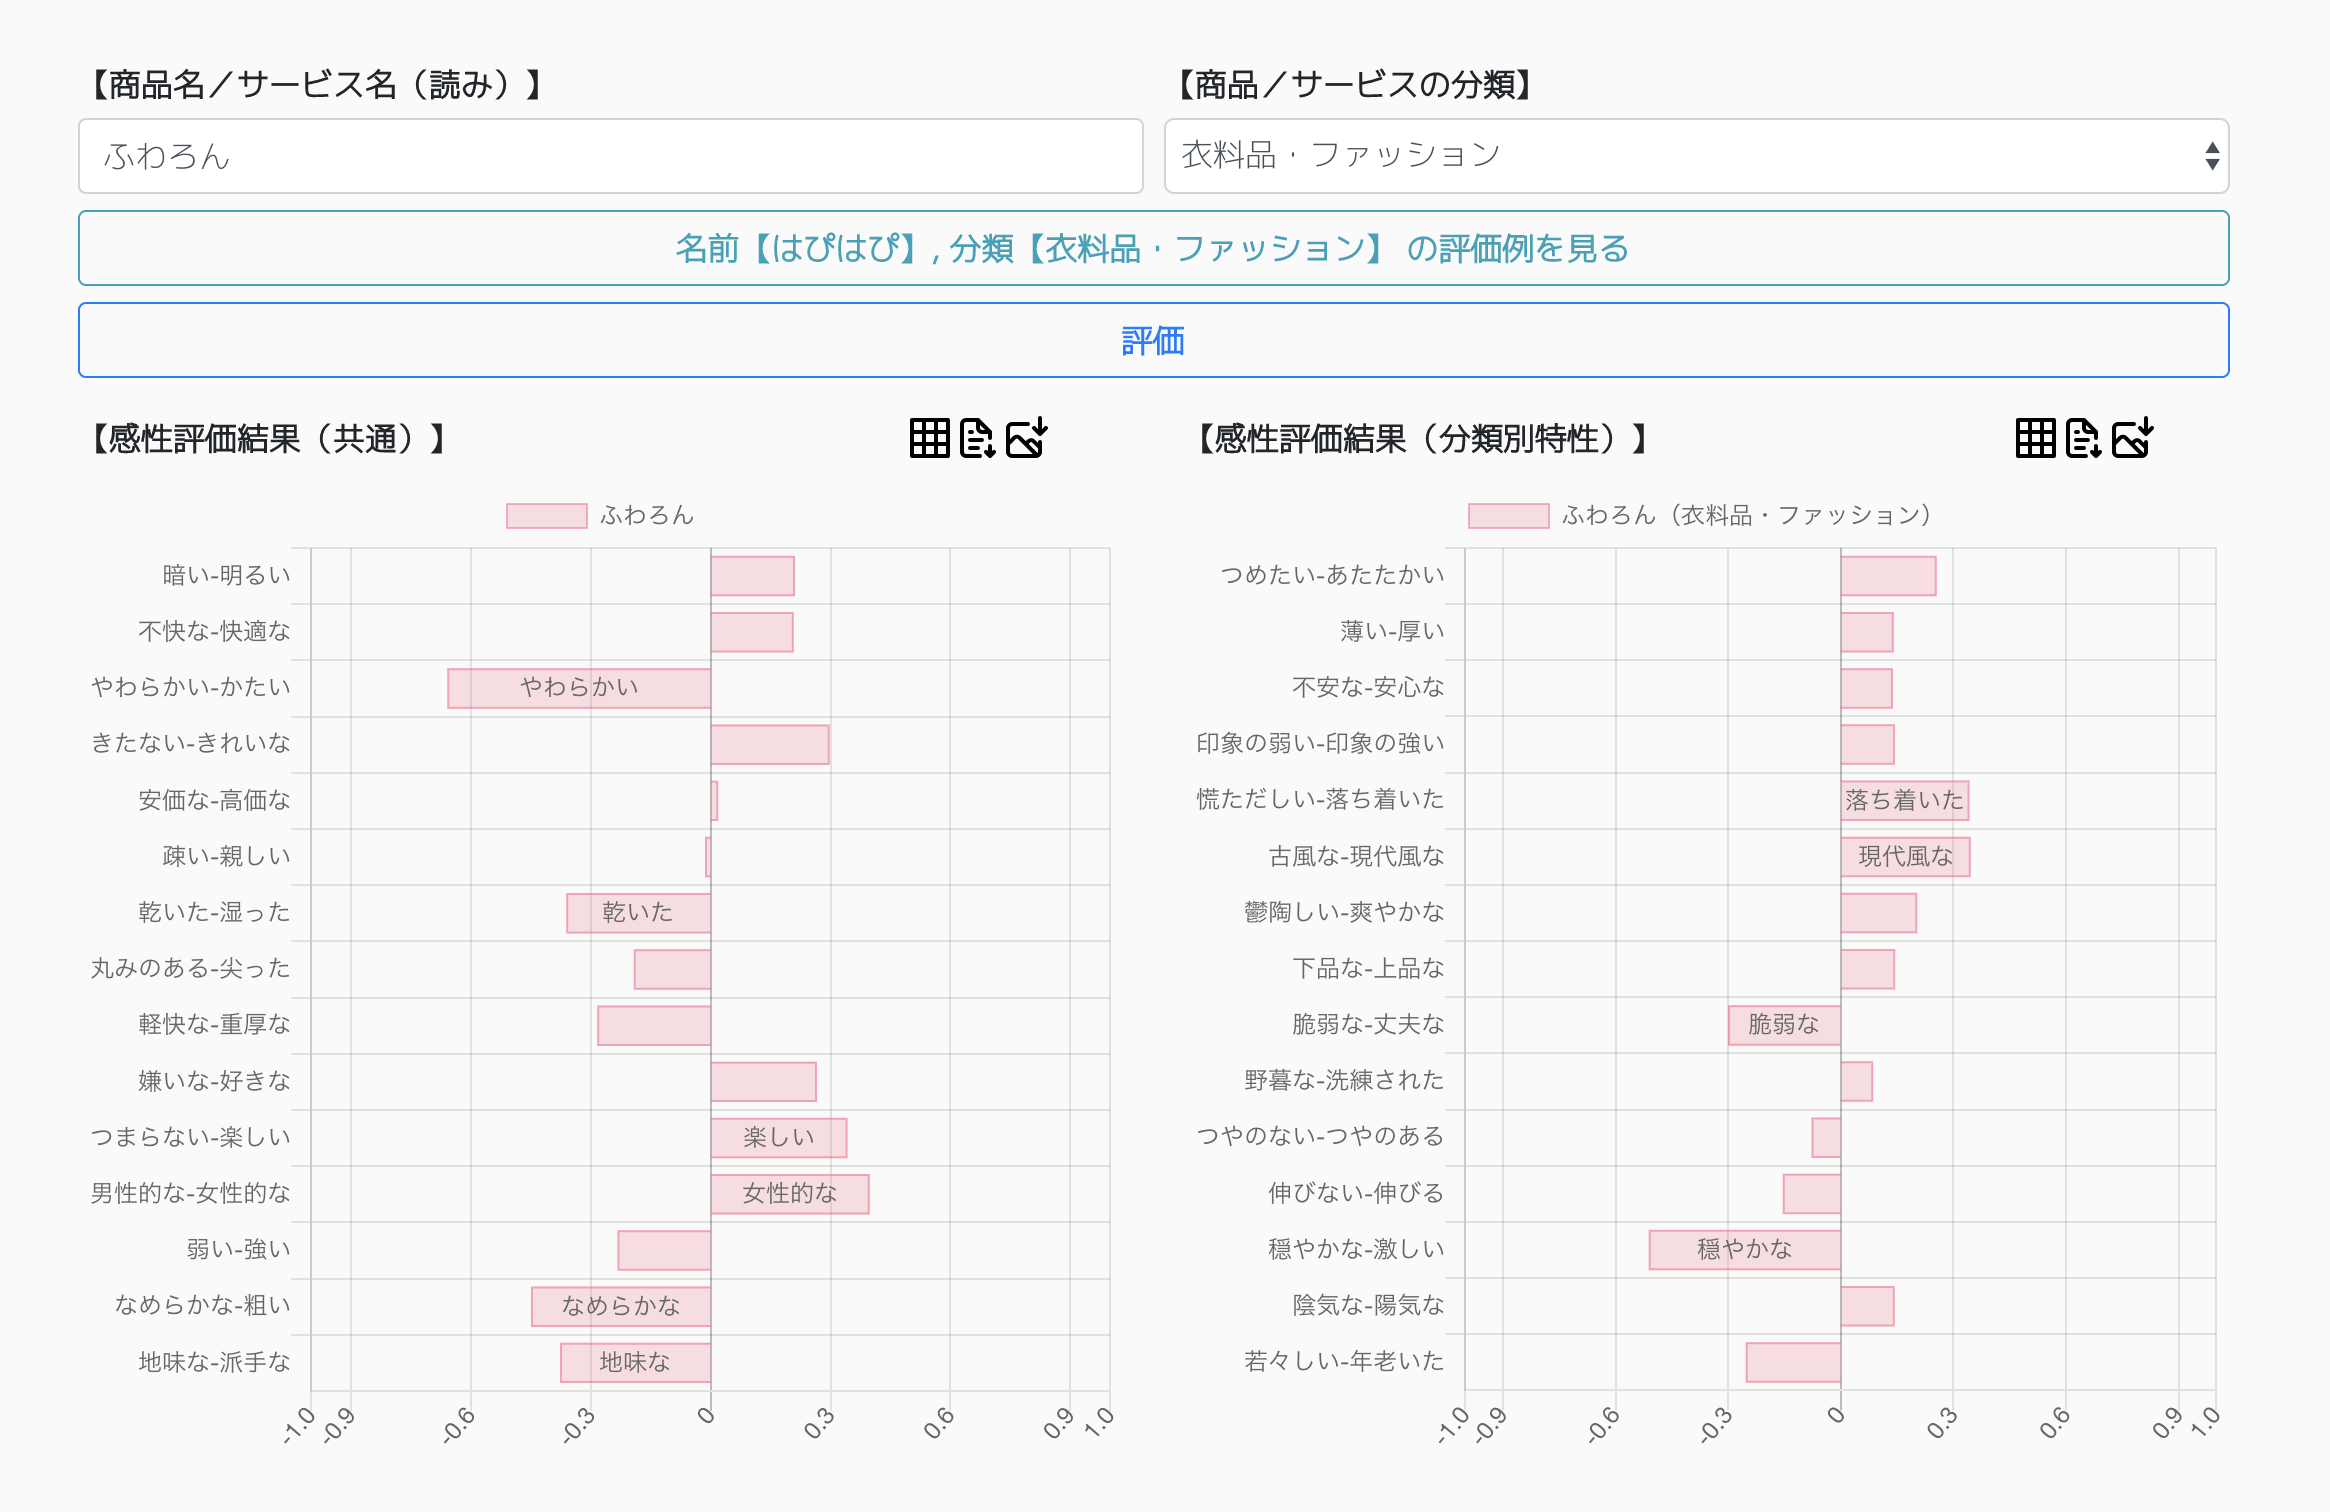This screenshot has width=2330, height=1512.
Task: Click table view icon for 共通 results
Action: pos(929,438)
